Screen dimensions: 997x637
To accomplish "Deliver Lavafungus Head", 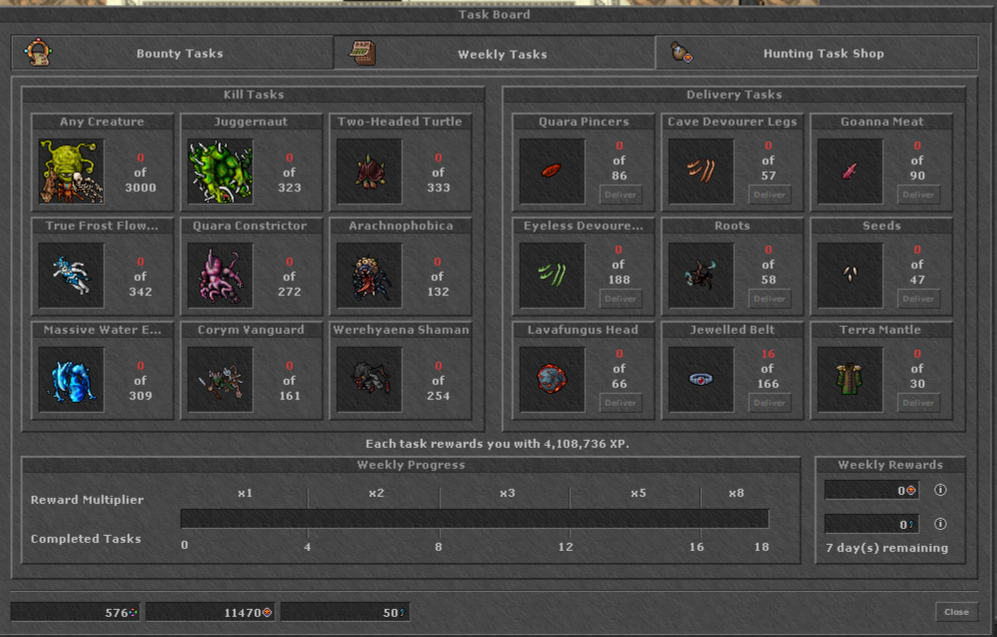I will pyautogui.click(x=621, y=402).
